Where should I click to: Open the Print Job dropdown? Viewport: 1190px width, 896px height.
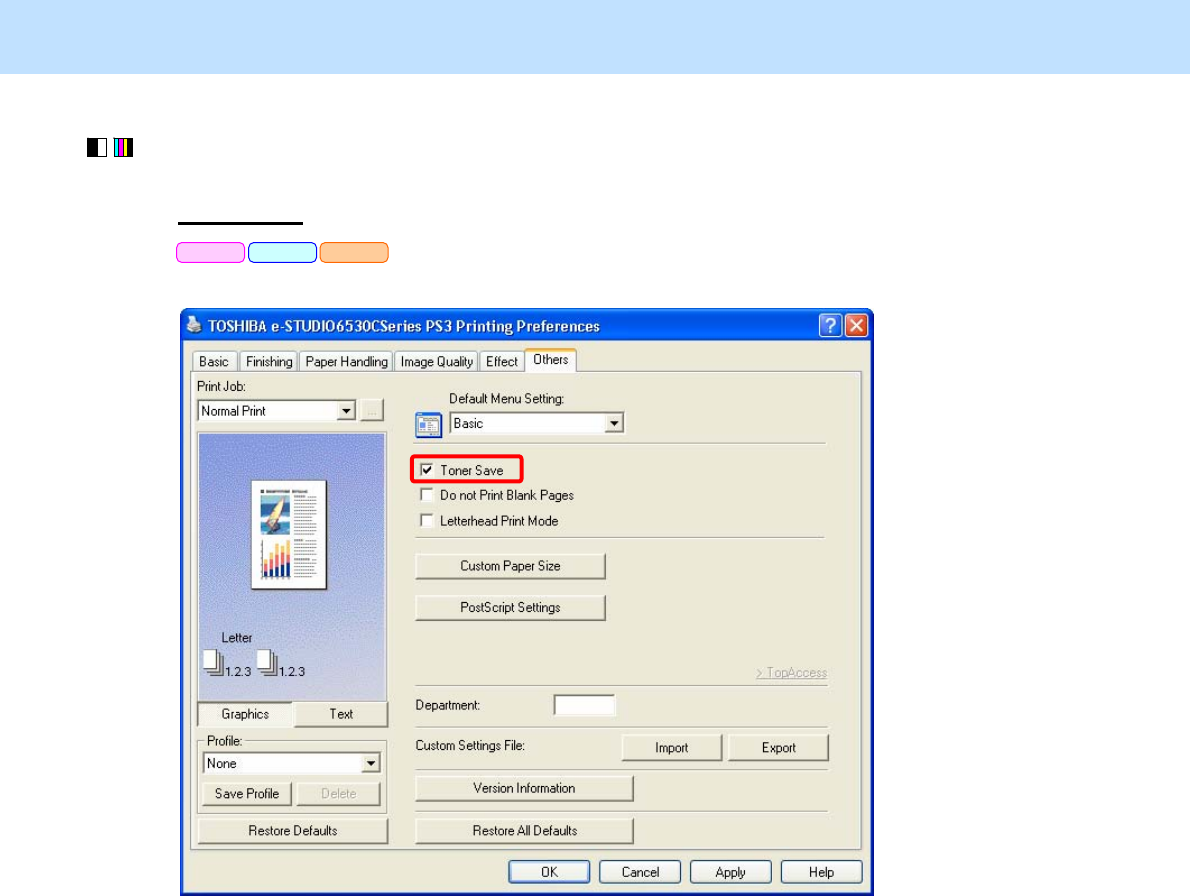point(346,410)
